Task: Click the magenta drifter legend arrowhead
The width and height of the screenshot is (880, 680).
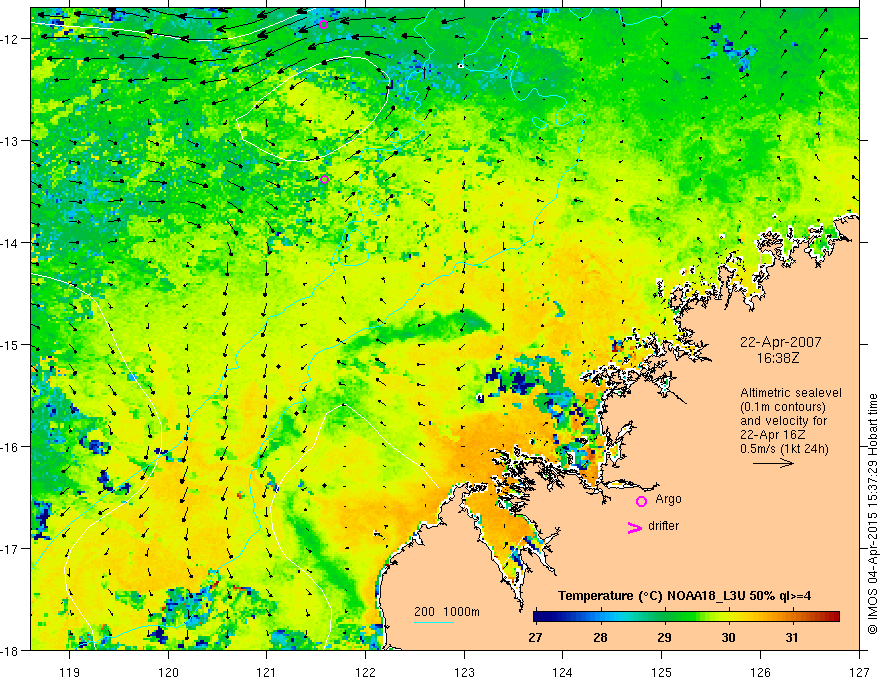Action: click(634, 527)
